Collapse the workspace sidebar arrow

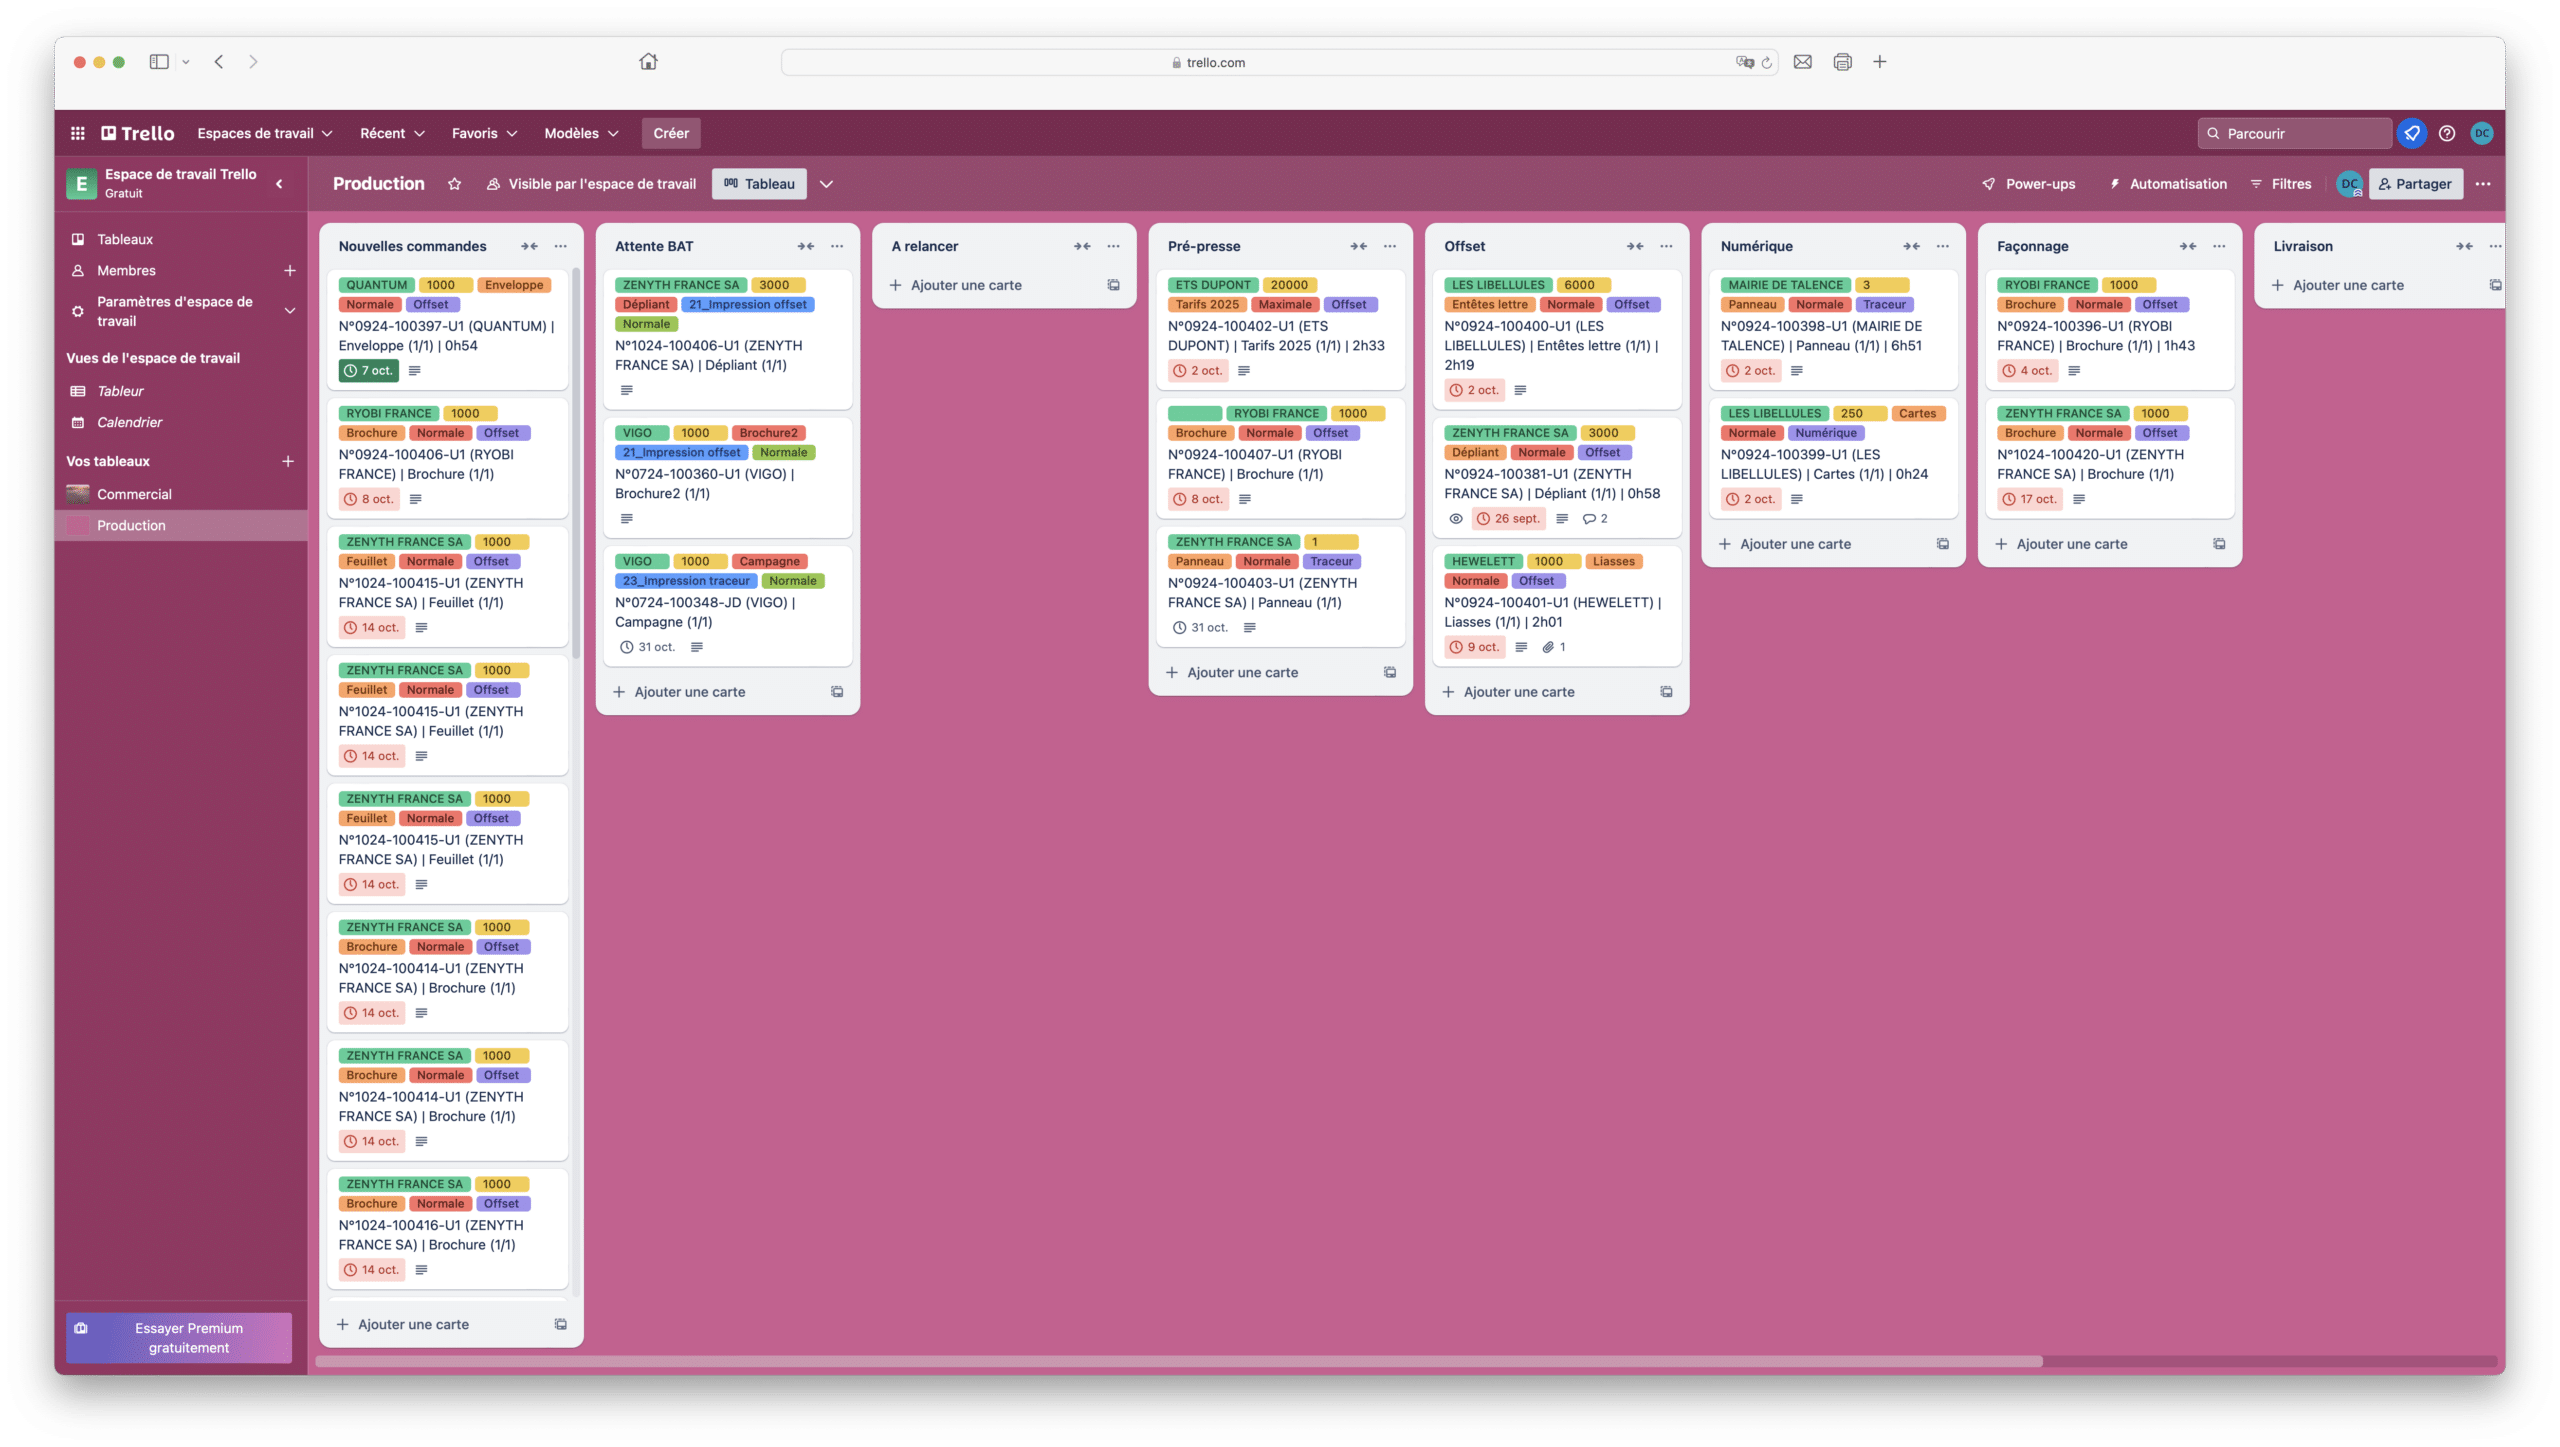279,184
